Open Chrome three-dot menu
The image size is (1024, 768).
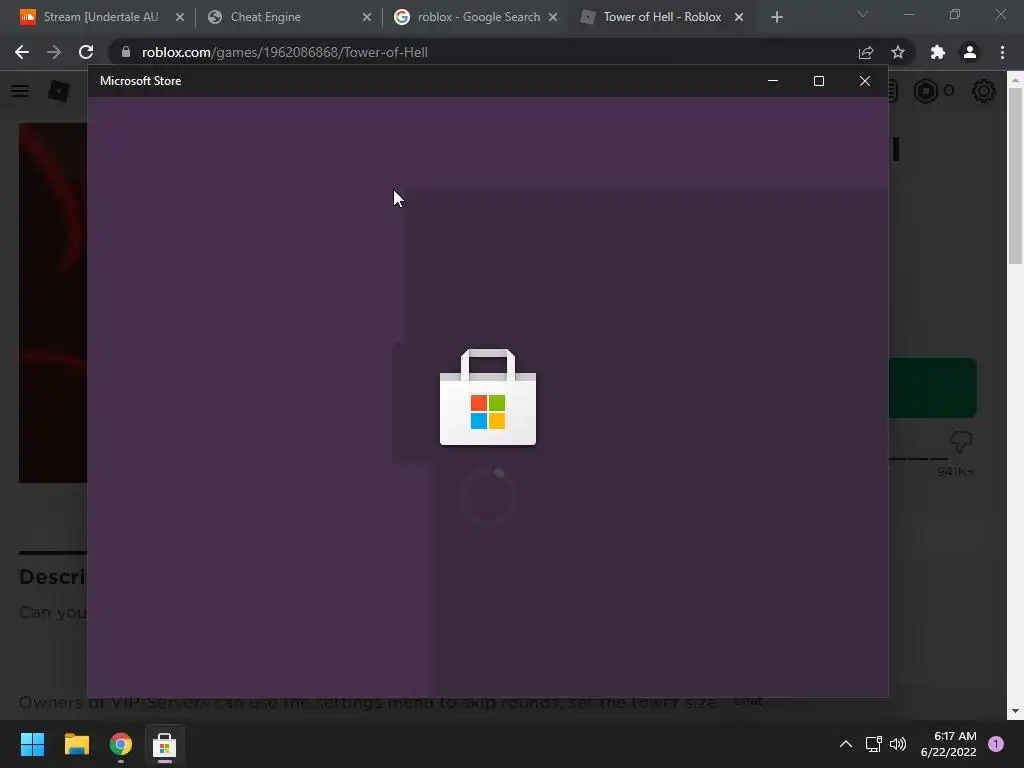click(x=1002, y=52)
